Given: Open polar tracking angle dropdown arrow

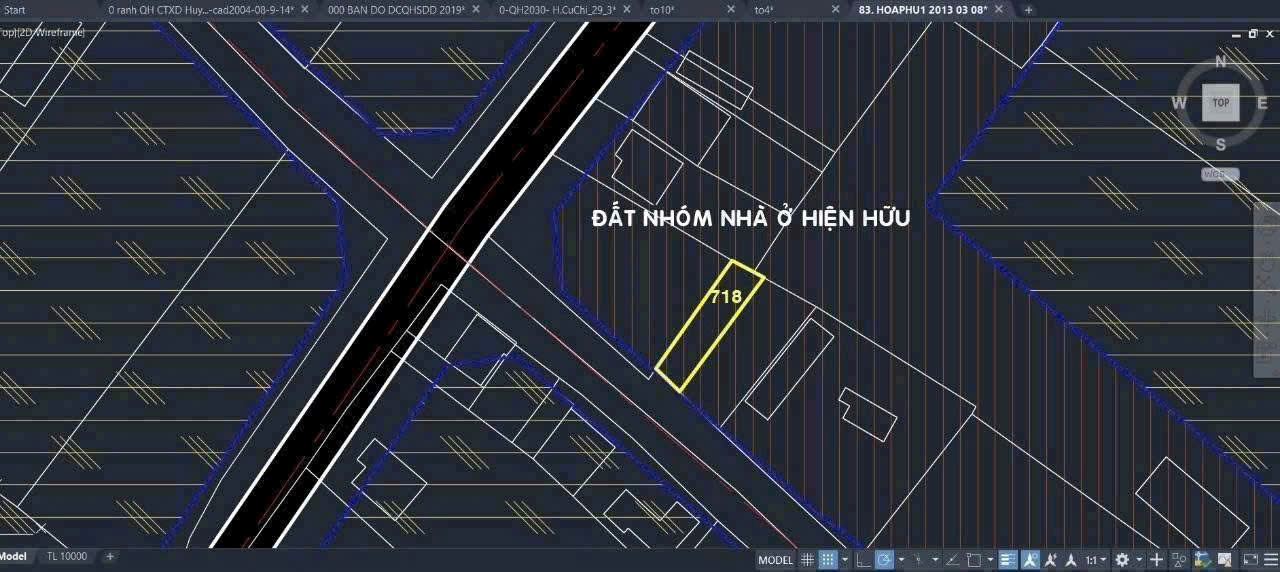Looking at the screenshot, I should (x=901, y=560).
